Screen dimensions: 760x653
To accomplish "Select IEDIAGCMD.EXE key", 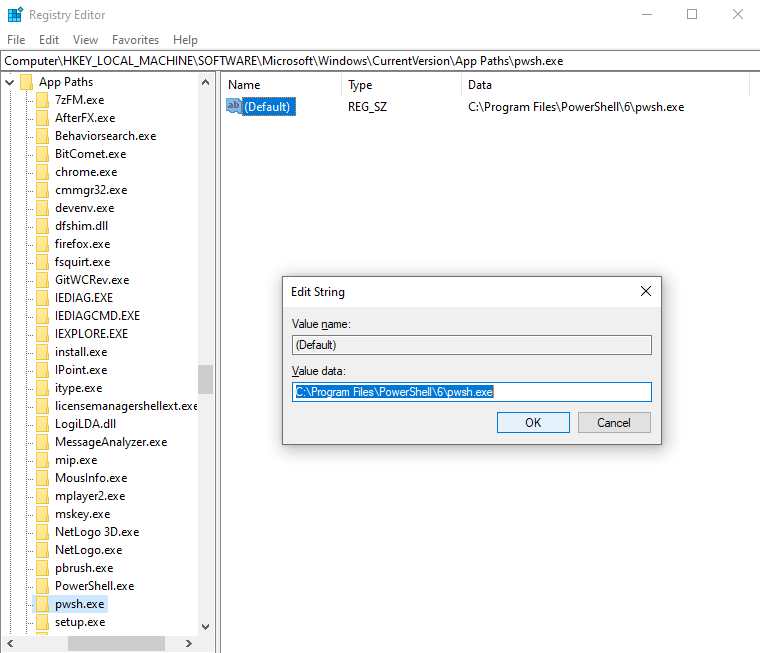I will 97,316.
